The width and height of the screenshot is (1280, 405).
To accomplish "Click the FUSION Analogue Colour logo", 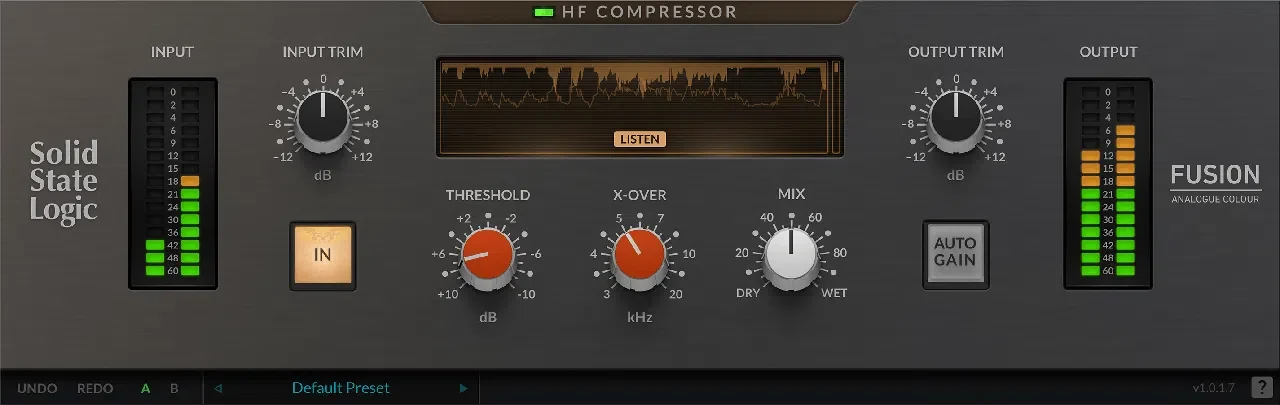I will pyautogui.click(x=1215, y=182).
